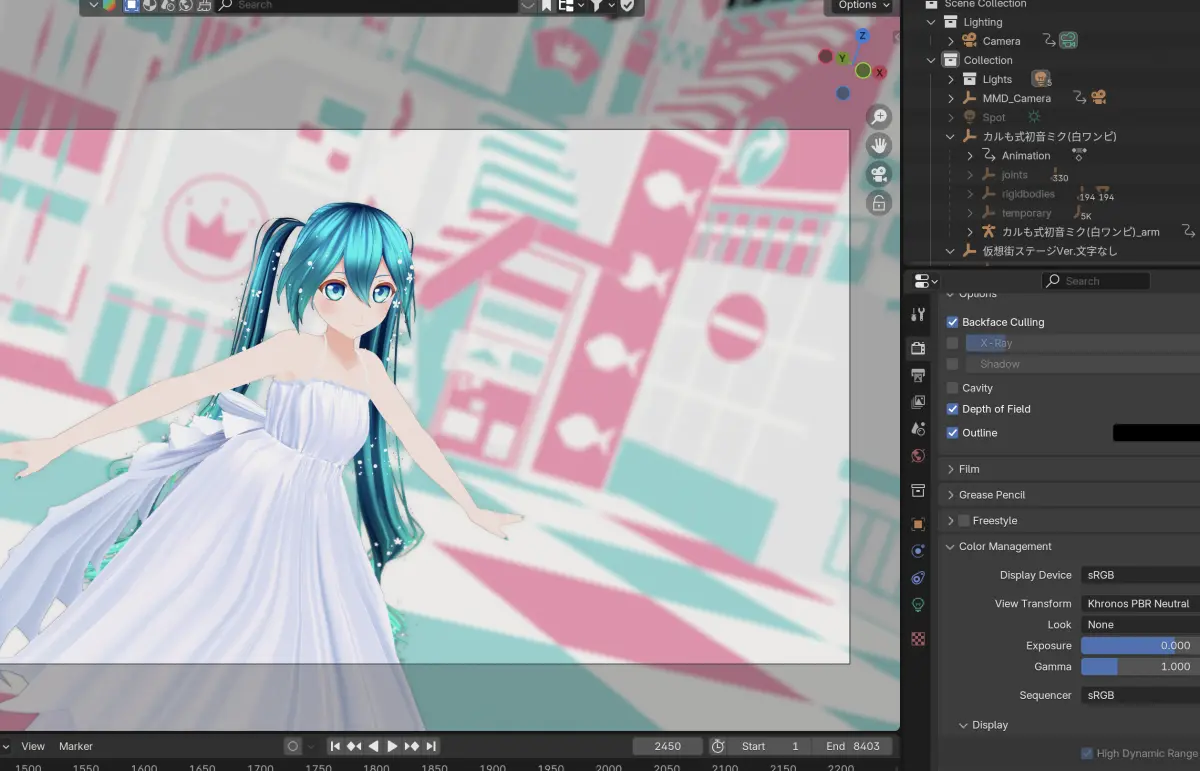Click the light bulb icon beside Lights
1200x771 pixels.
[x=1040, y=79]
